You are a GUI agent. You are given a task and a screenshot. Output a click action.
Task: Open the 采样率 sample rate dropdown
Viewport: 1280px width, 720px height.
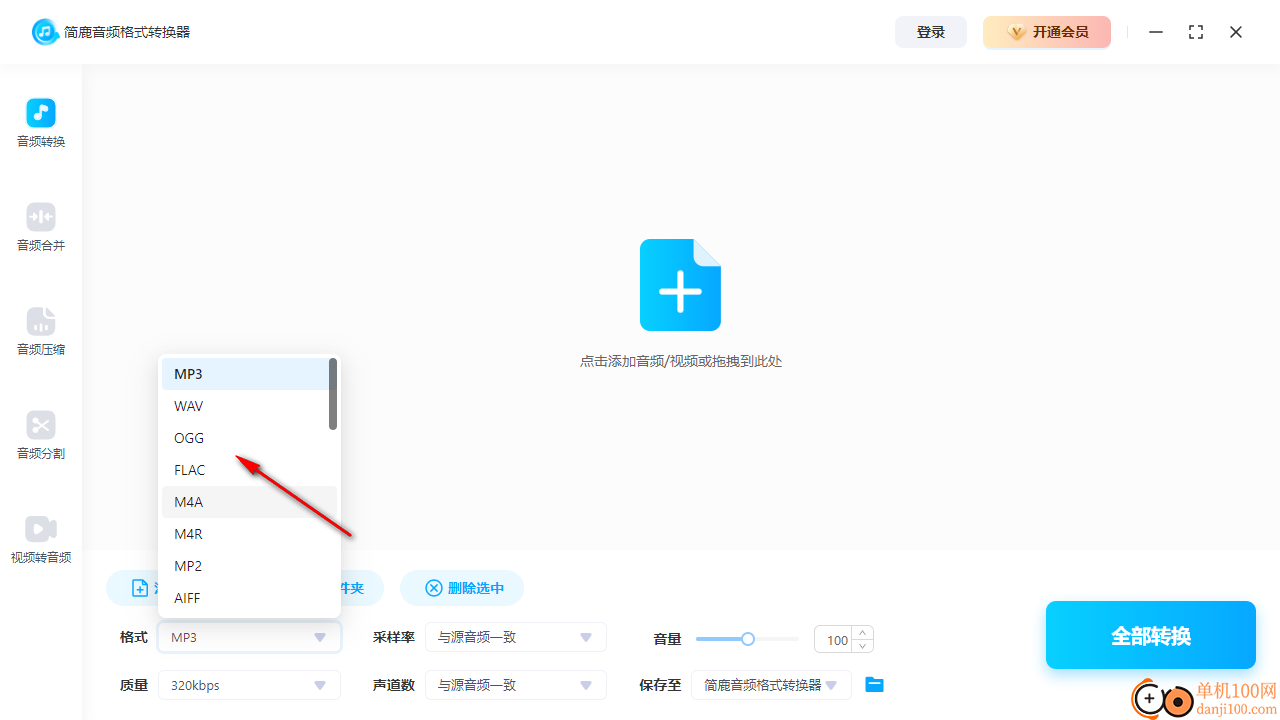(x=515, y=637)
